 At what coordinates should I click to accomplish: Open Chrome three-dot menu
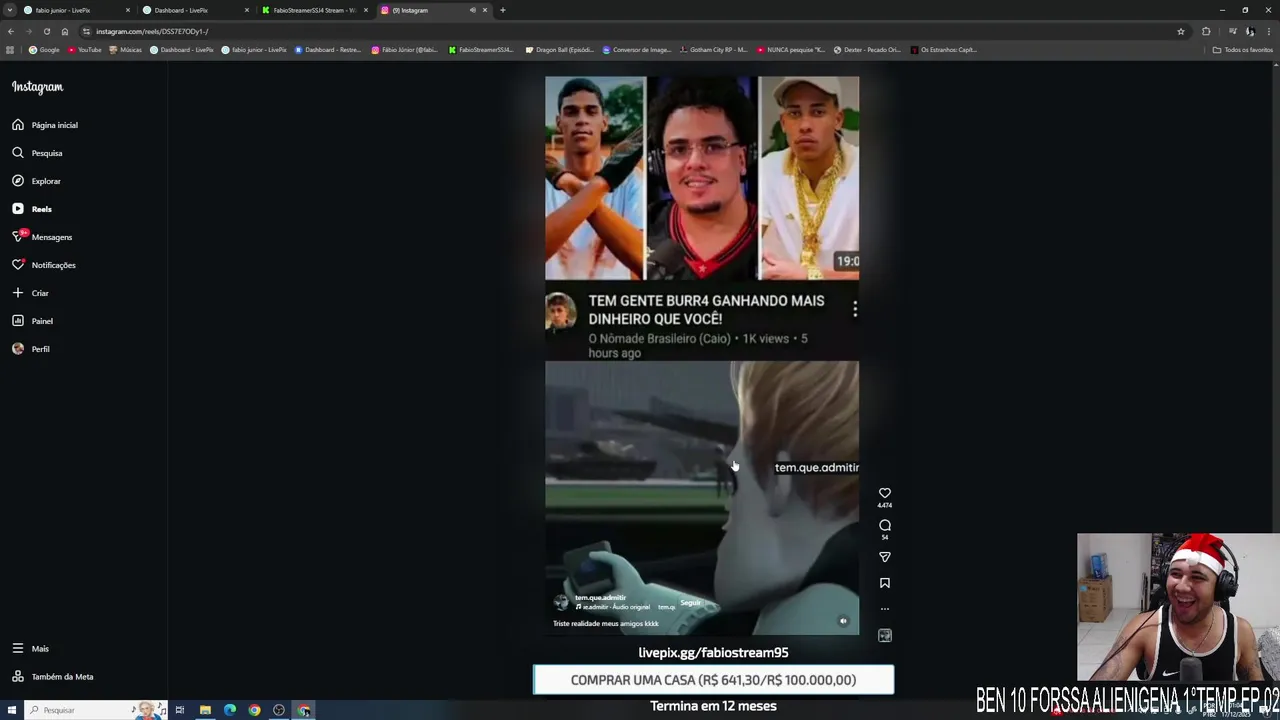(x=1268, y=31)
